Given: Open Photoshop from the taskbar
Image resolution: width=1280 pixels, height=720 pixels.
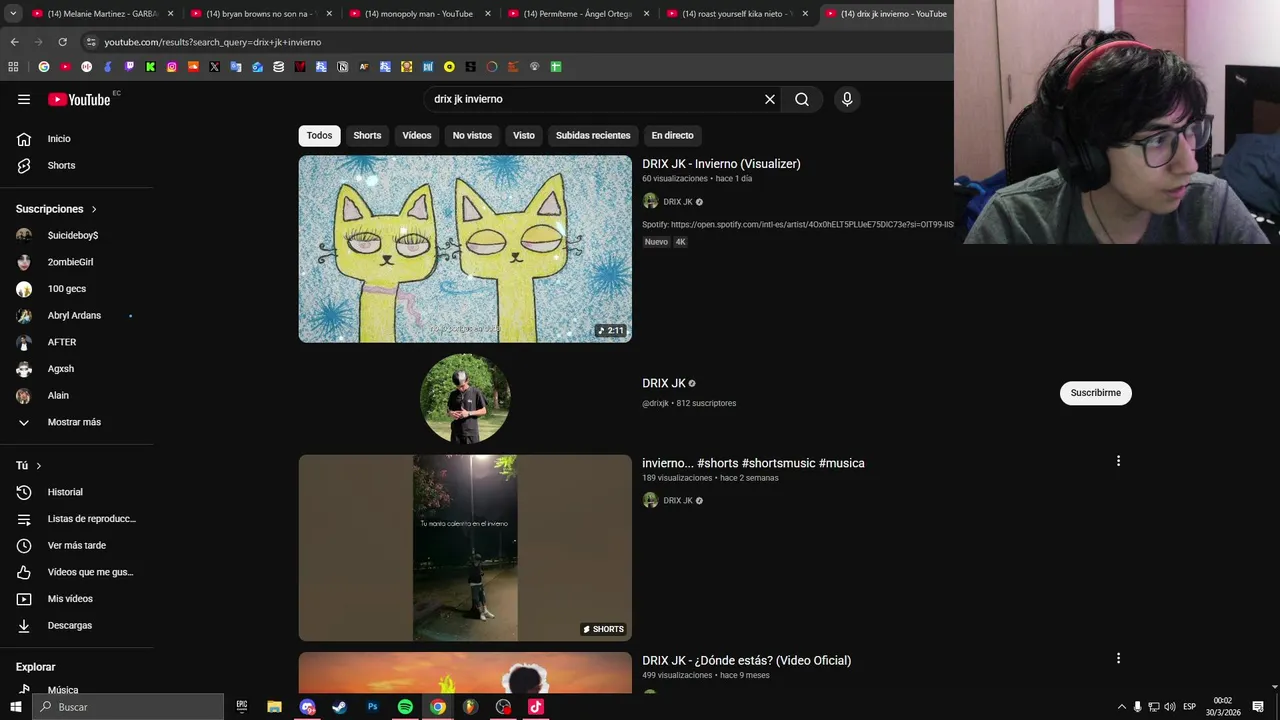Looking at the screenshot, I should (372, 707).
